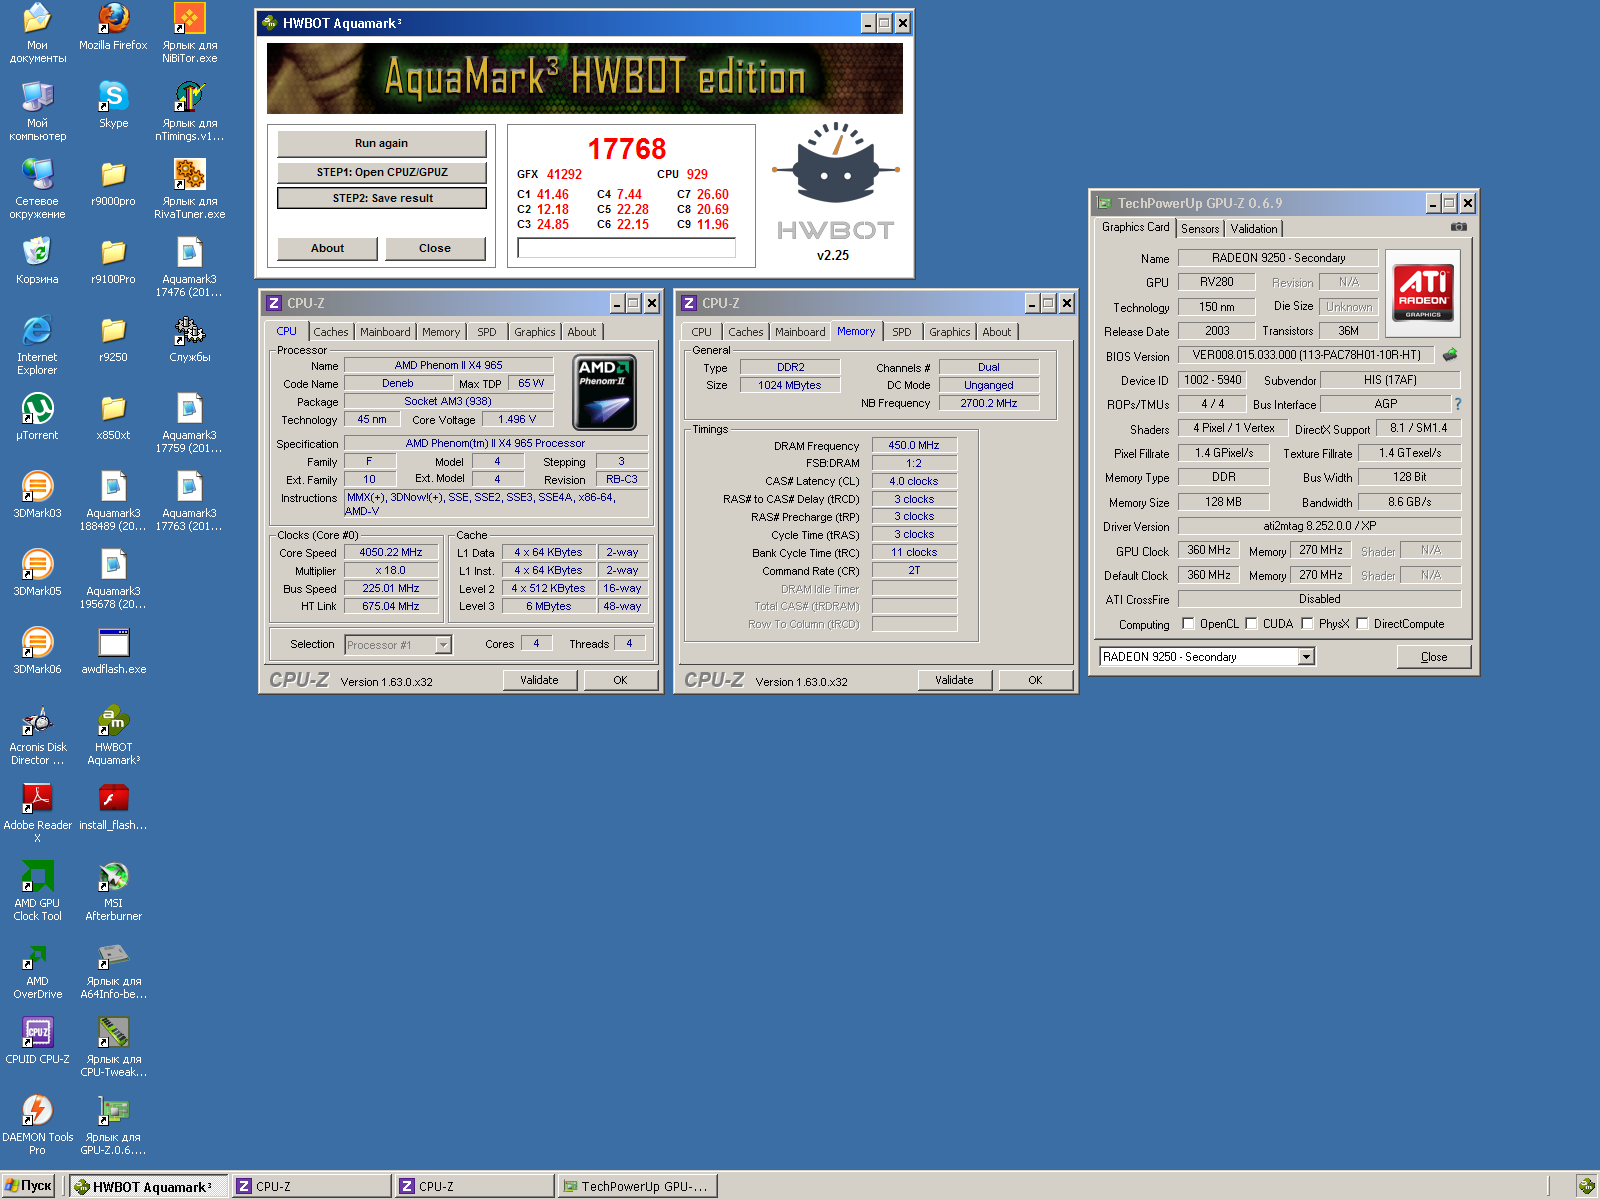Image resolution: width=1600 pixels, height=1200 pixels.
Task: Open the AMD OverDrive desktop icon
Action: pyautogui.click(x=37, y=969)
